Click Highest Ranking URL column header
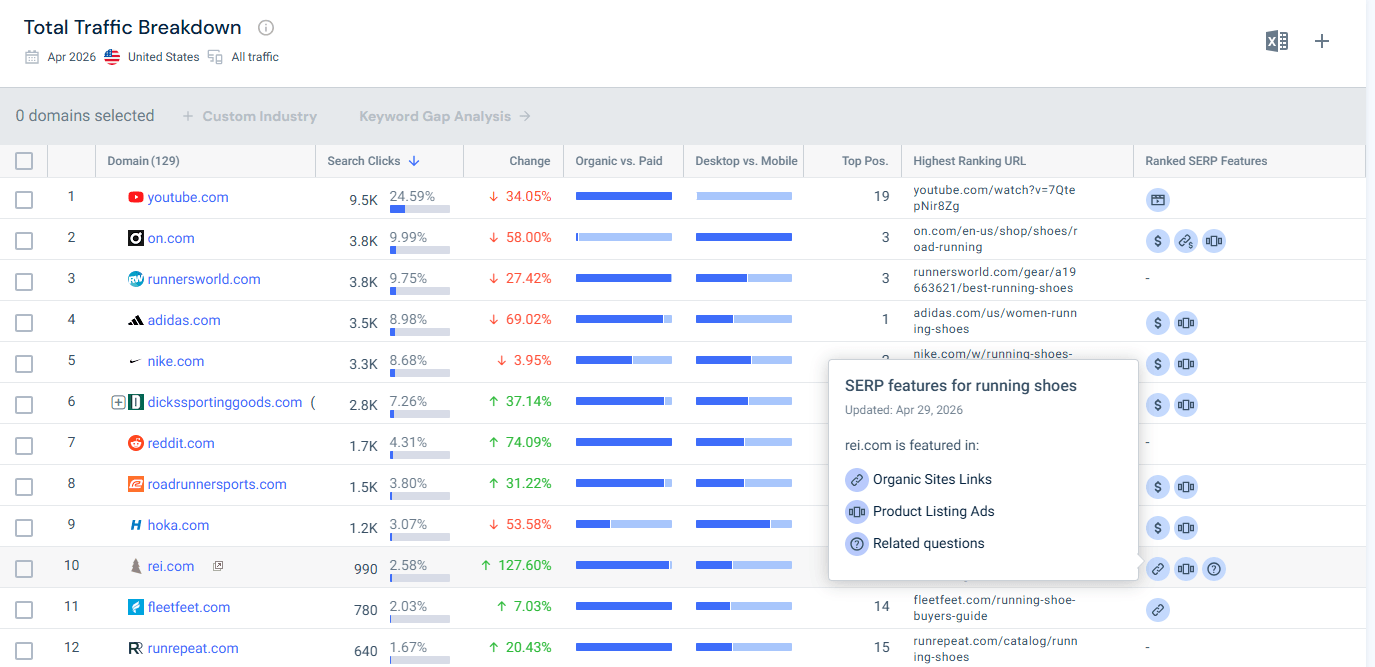Image resolution: width=1375 pixels, height=667 pixels. click(970, 161)
